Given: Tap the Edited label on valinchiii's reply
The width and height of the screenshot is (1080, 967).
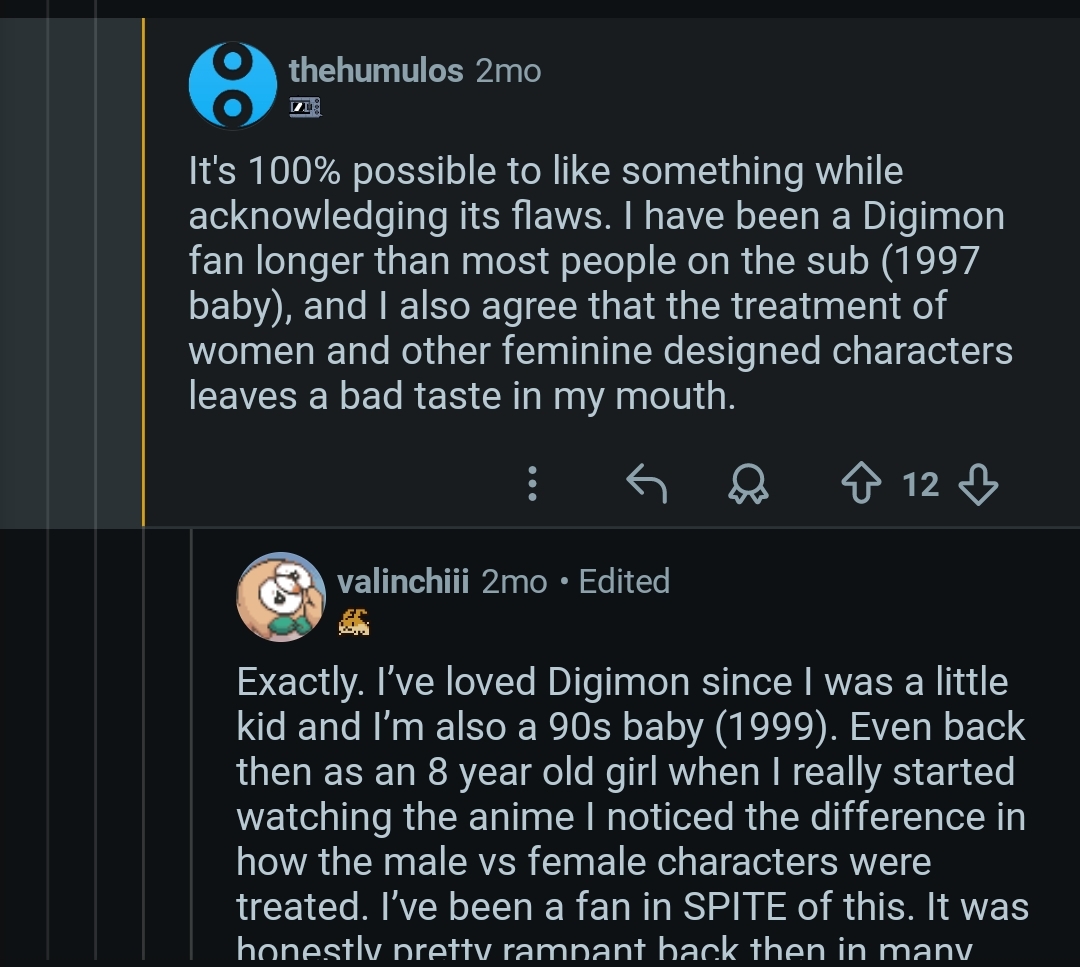Looking at the screenshot, I should click(624, 581).
